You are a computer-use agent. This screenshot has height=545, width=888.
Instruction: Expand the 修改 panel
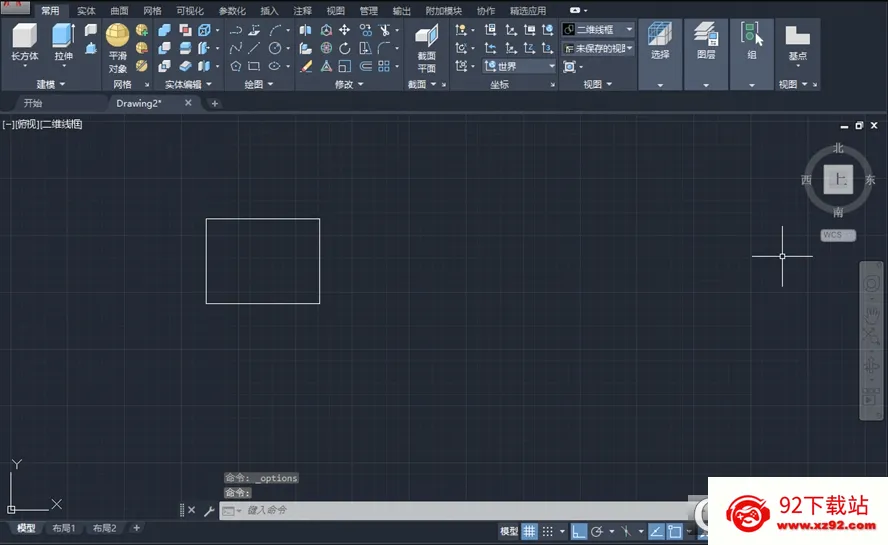(349, 84)
